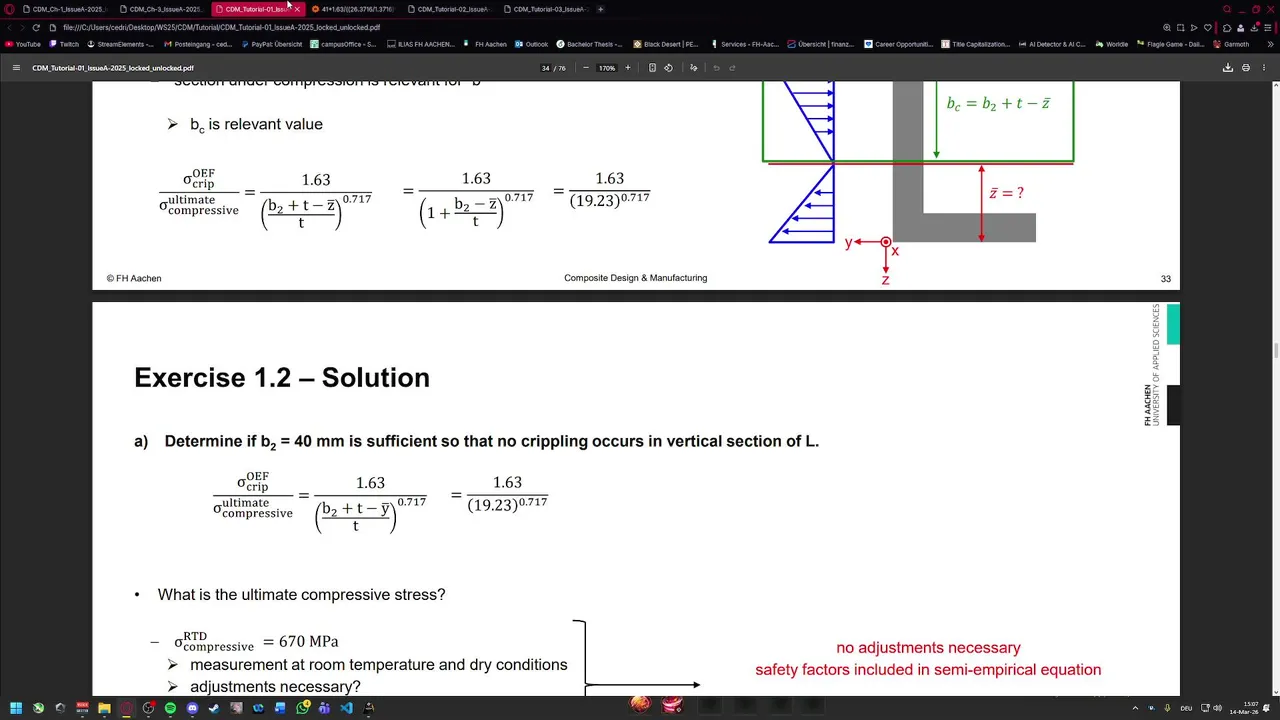Open the Services - FH-Aachen bookmark
The width and height of the screenshot is (1280, 720).
pos(744,44)
